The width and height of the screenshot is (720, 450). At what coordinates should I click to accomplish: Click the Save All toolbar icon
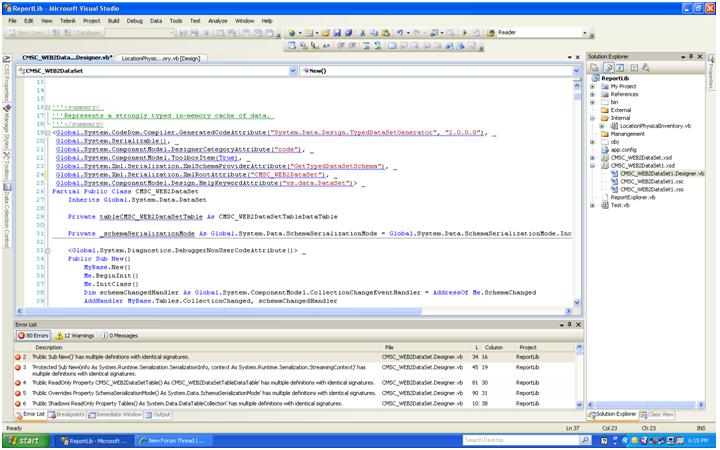348,33
